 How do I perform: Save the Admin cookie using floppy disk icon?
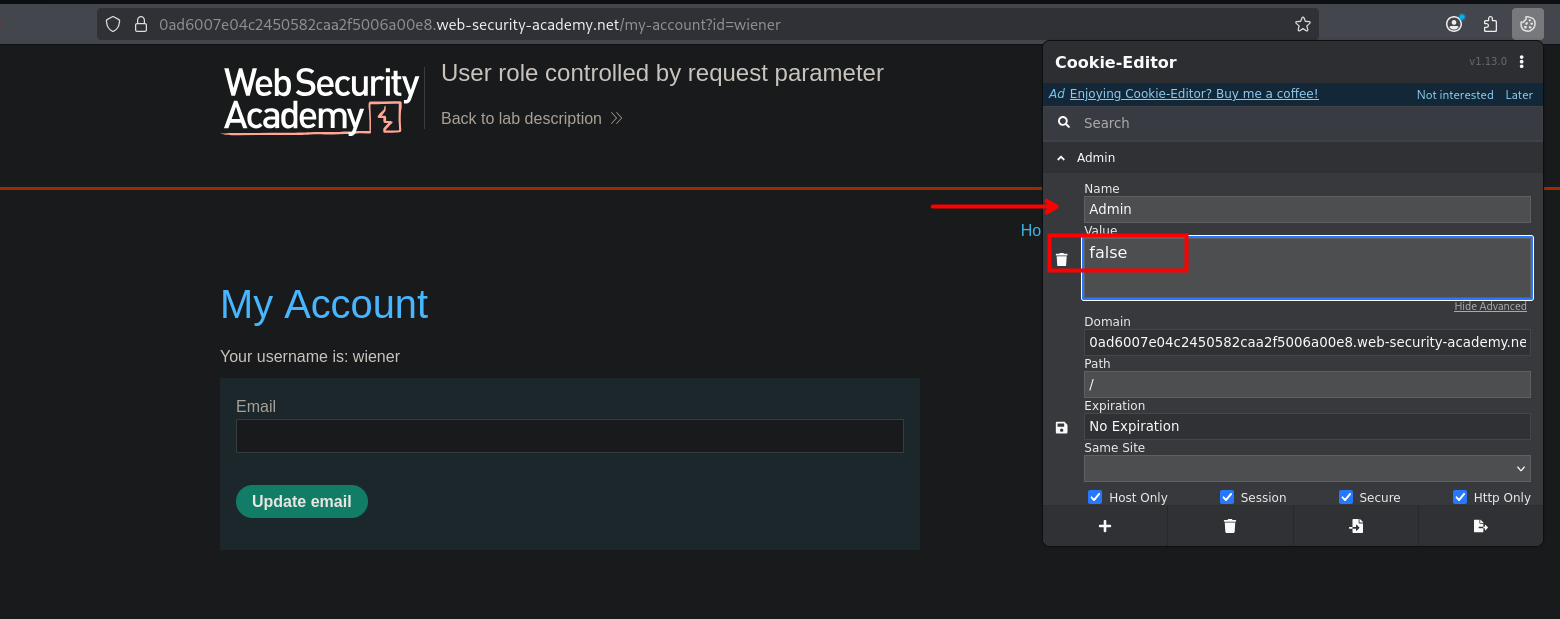[1062, 427]
